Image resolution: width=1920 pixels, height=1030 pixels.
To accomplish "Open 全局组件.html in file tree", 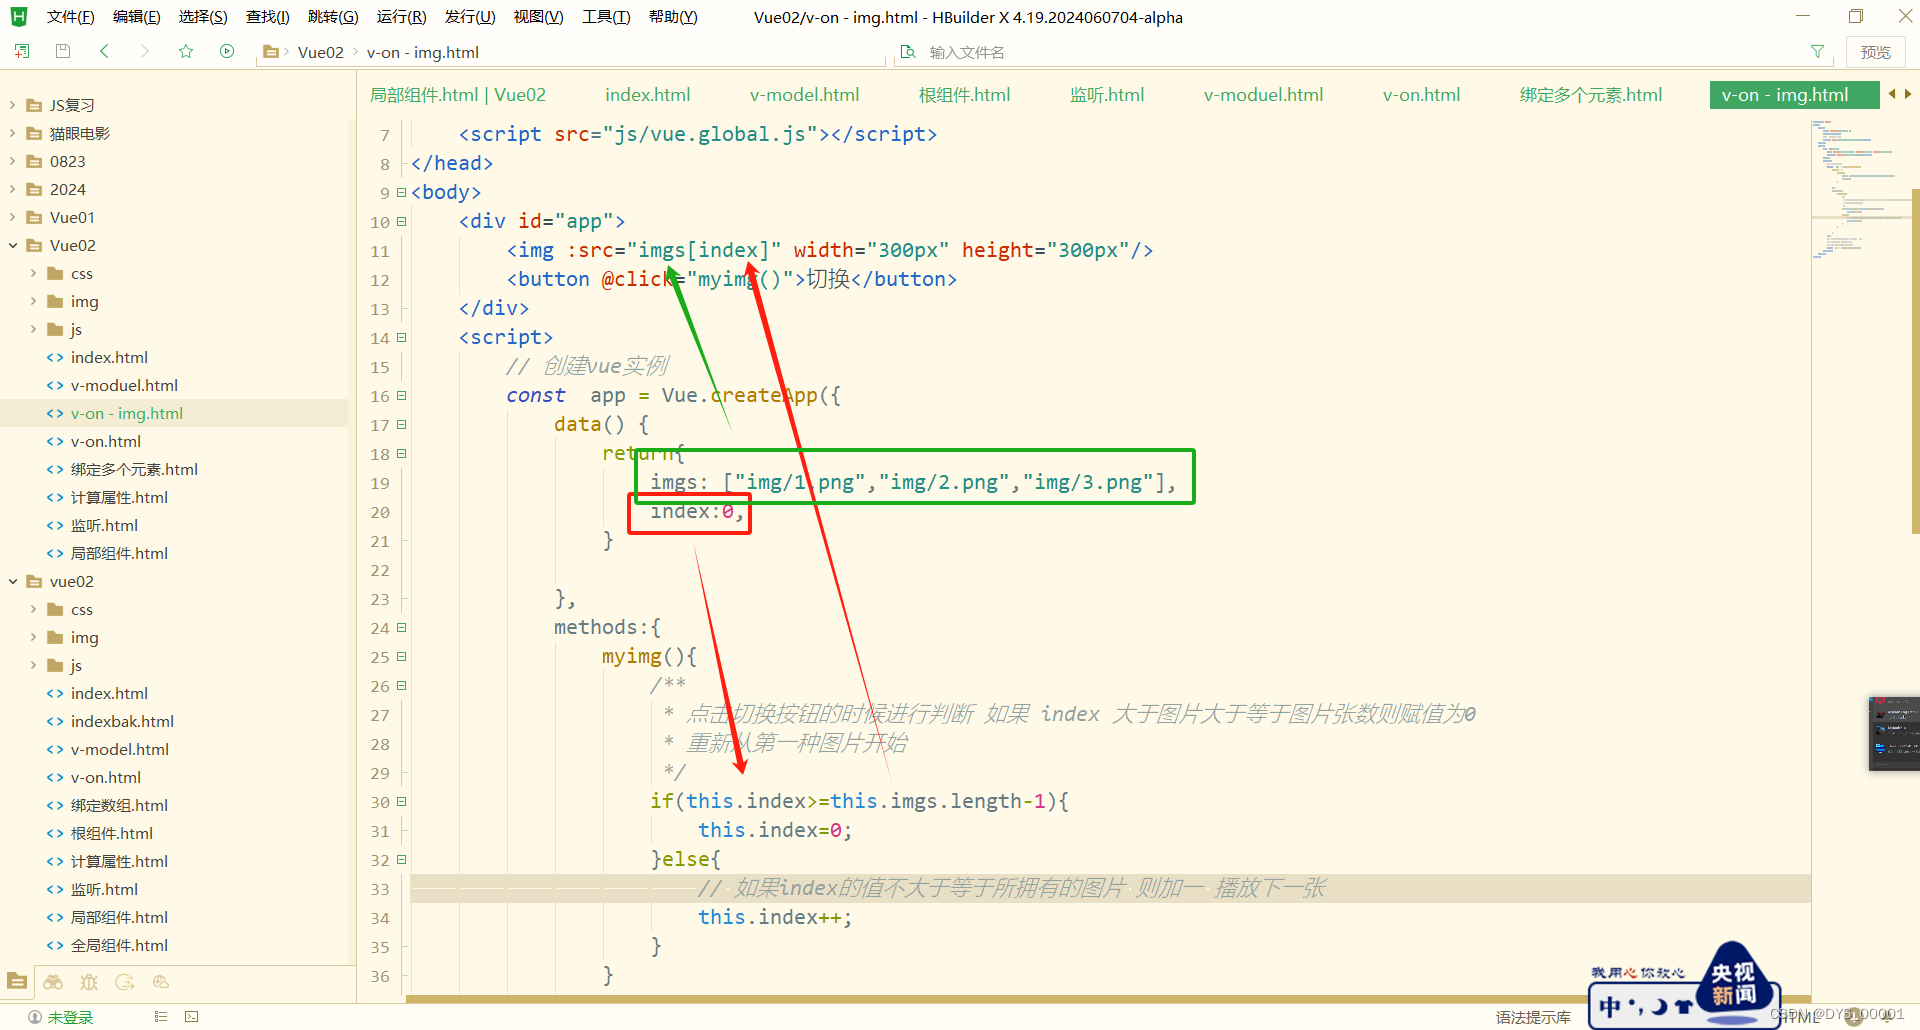I will click(119, 945).
